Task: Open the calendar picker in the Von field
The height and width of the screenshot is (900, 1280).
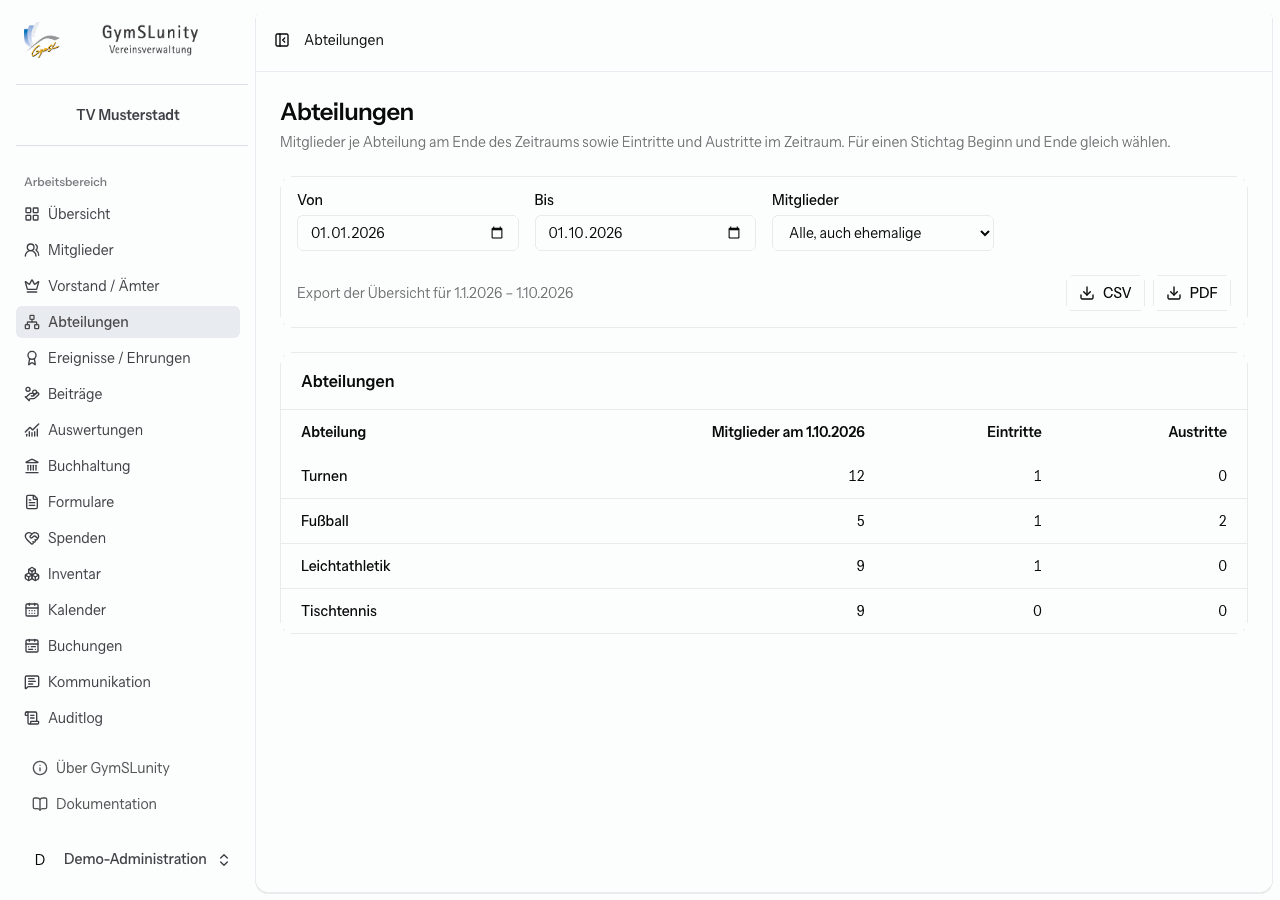Action: pos(497,233)
